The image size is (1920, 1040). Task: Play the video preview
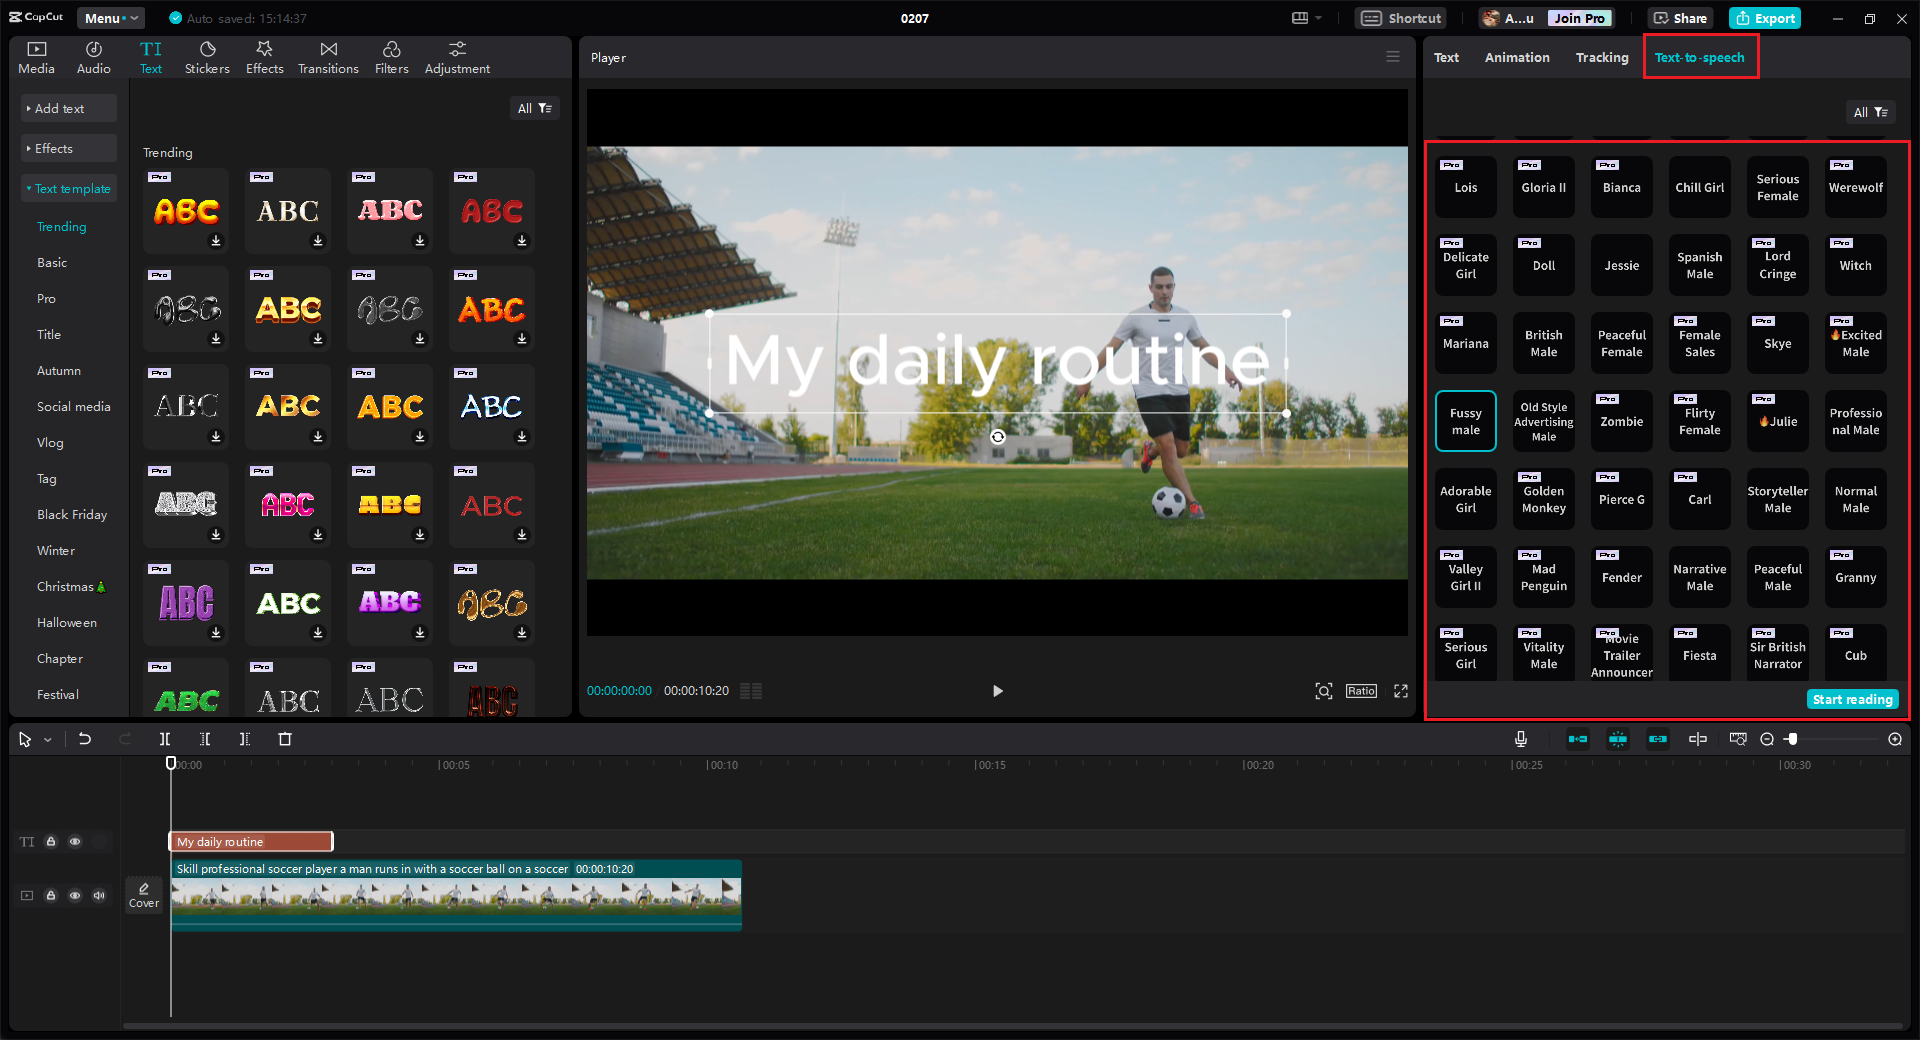tap(997, 691)
